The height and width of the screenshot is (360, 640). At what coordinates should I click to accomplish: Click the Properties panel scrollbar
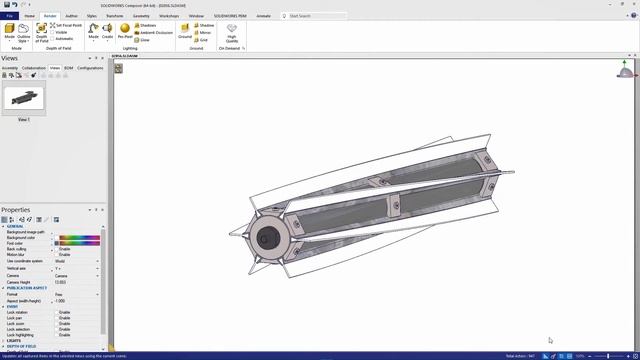pyautogui.click(x=103, y=282)
